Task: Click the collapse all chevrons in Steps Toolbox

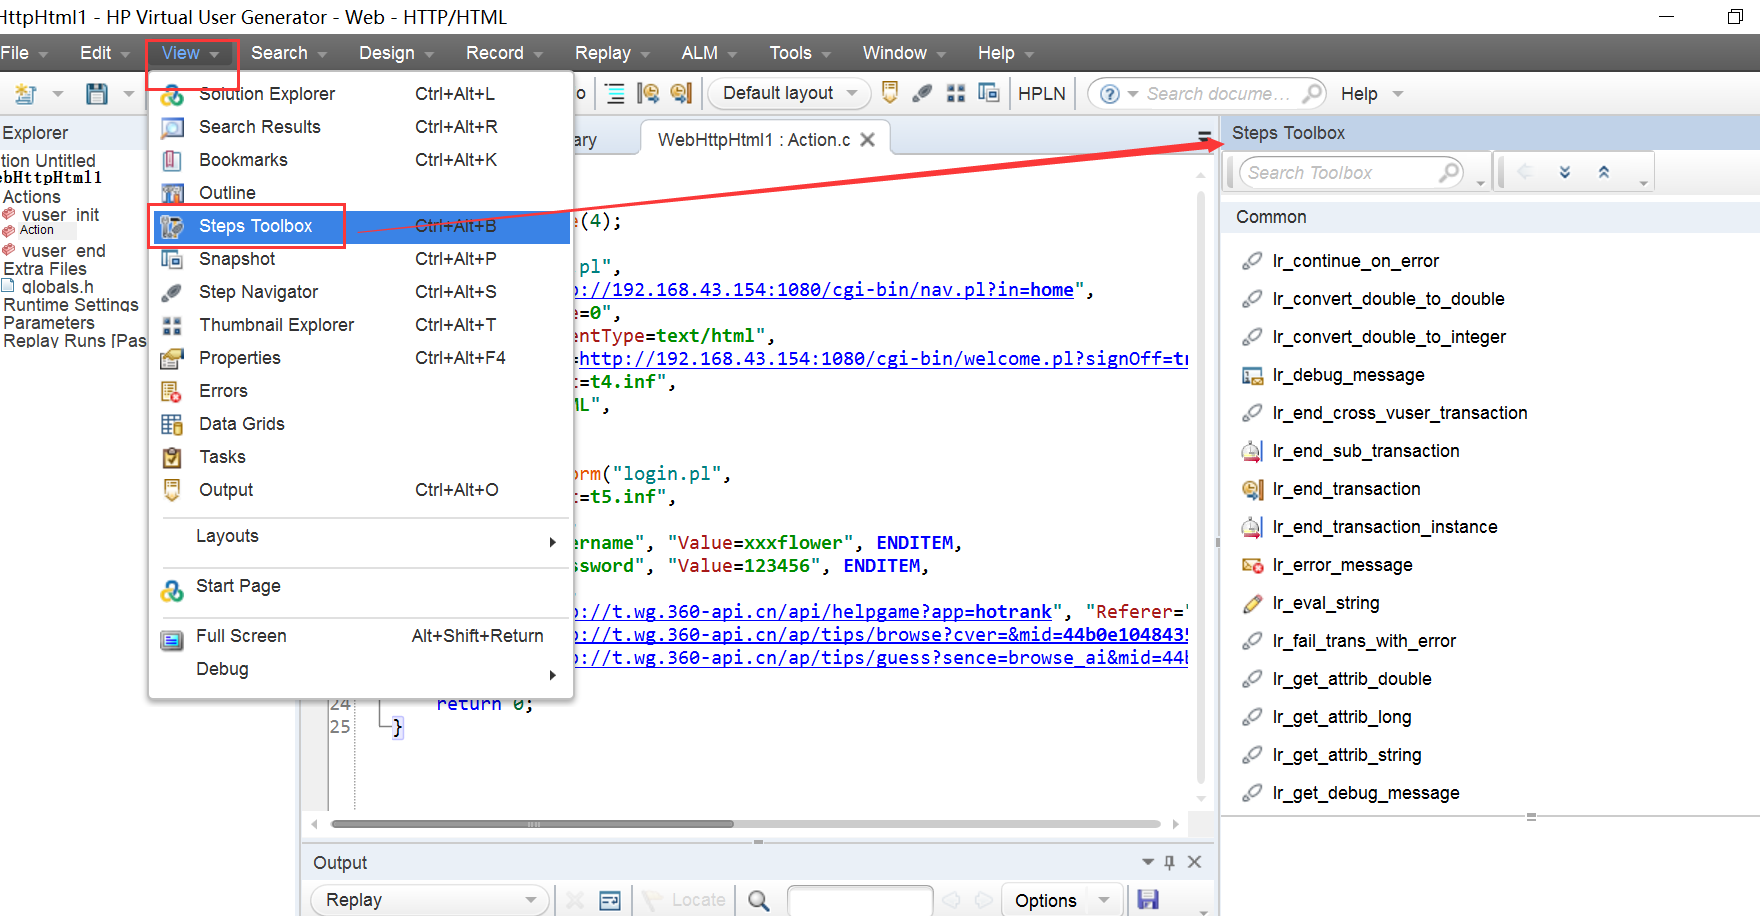Action: [x=1604, y=172]
